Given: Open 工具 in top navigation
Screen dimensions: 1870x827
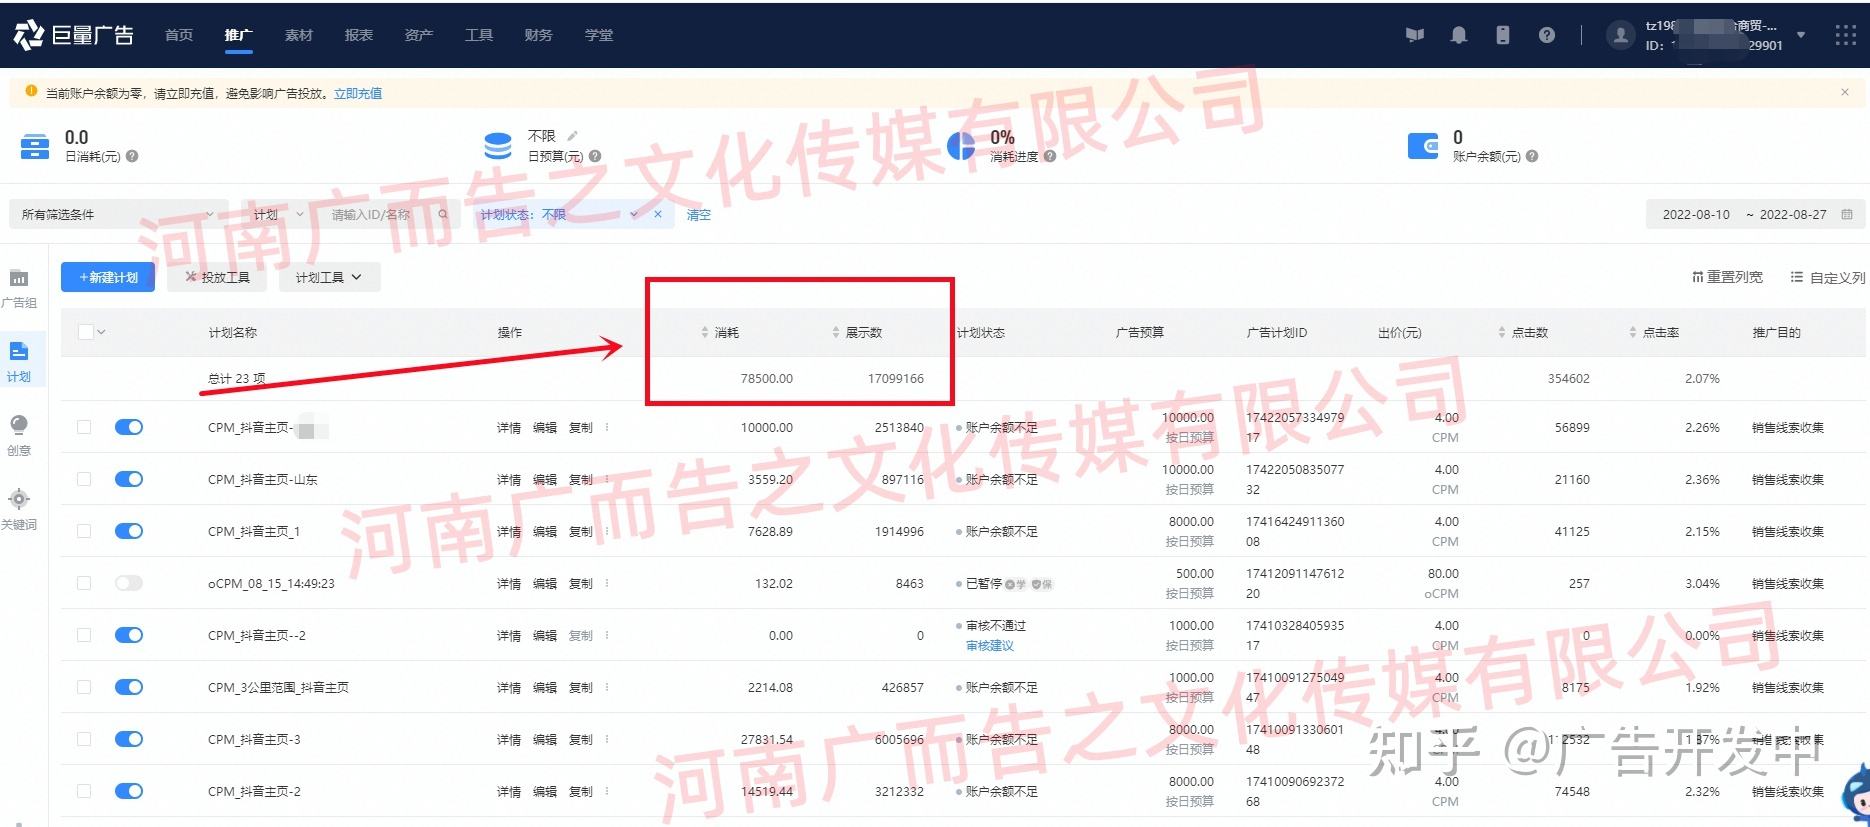Looking at the screenshot, I should (x=479, y=35).
